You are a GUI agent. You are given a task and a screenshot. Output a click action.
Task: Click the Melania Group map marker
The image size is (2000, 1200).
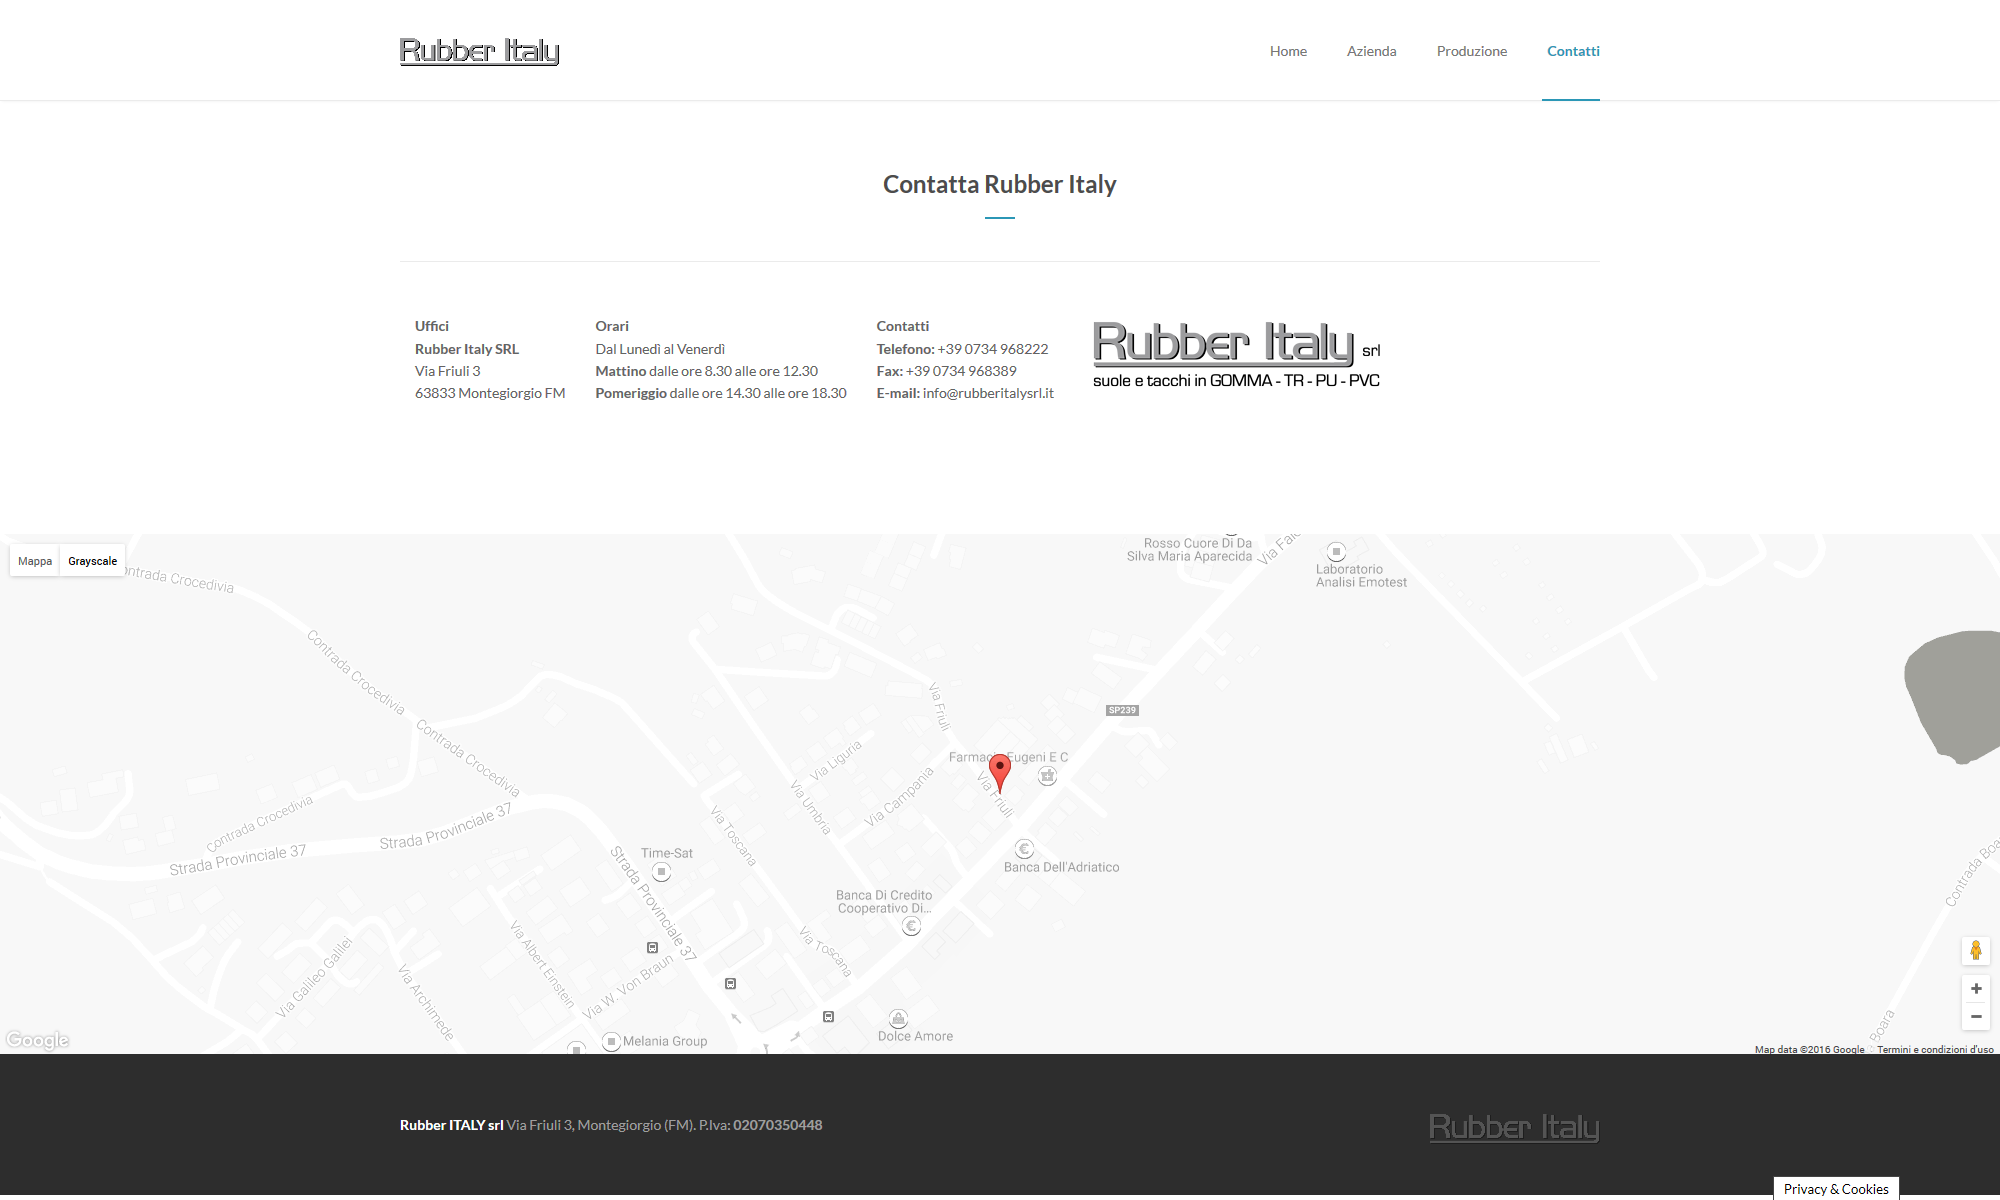click(612, 1041)
